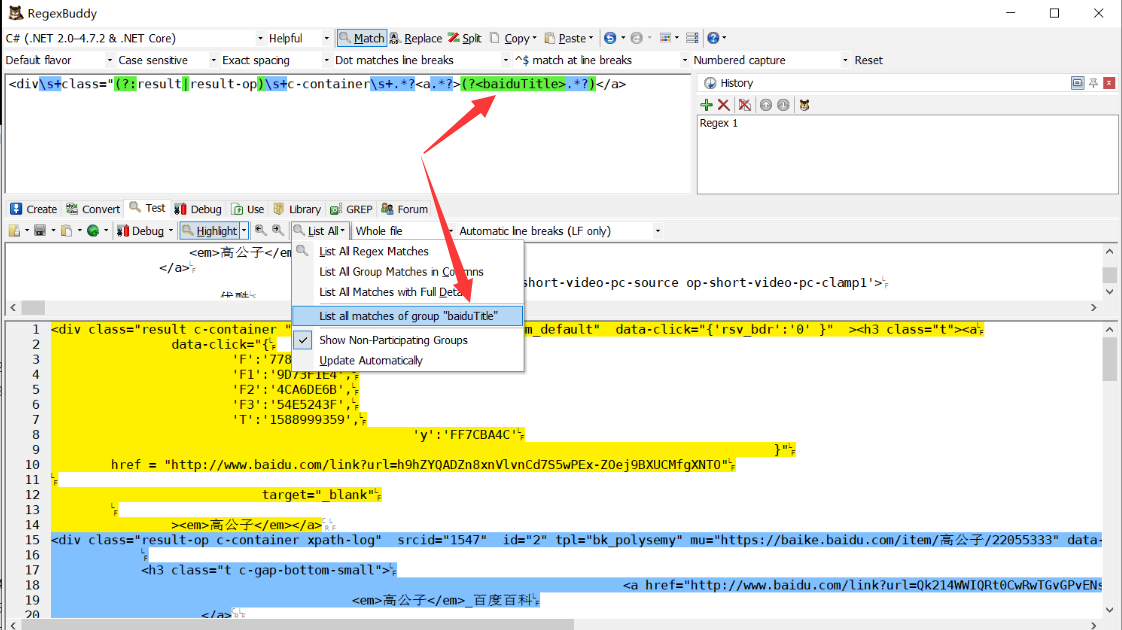Choose List all matches of group baiduTitle

408,316
